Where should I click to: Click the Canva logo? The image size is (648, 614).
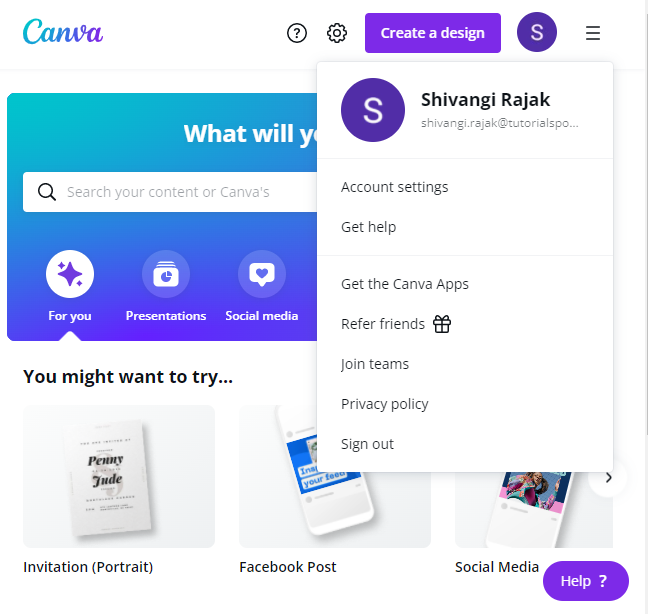63,32
